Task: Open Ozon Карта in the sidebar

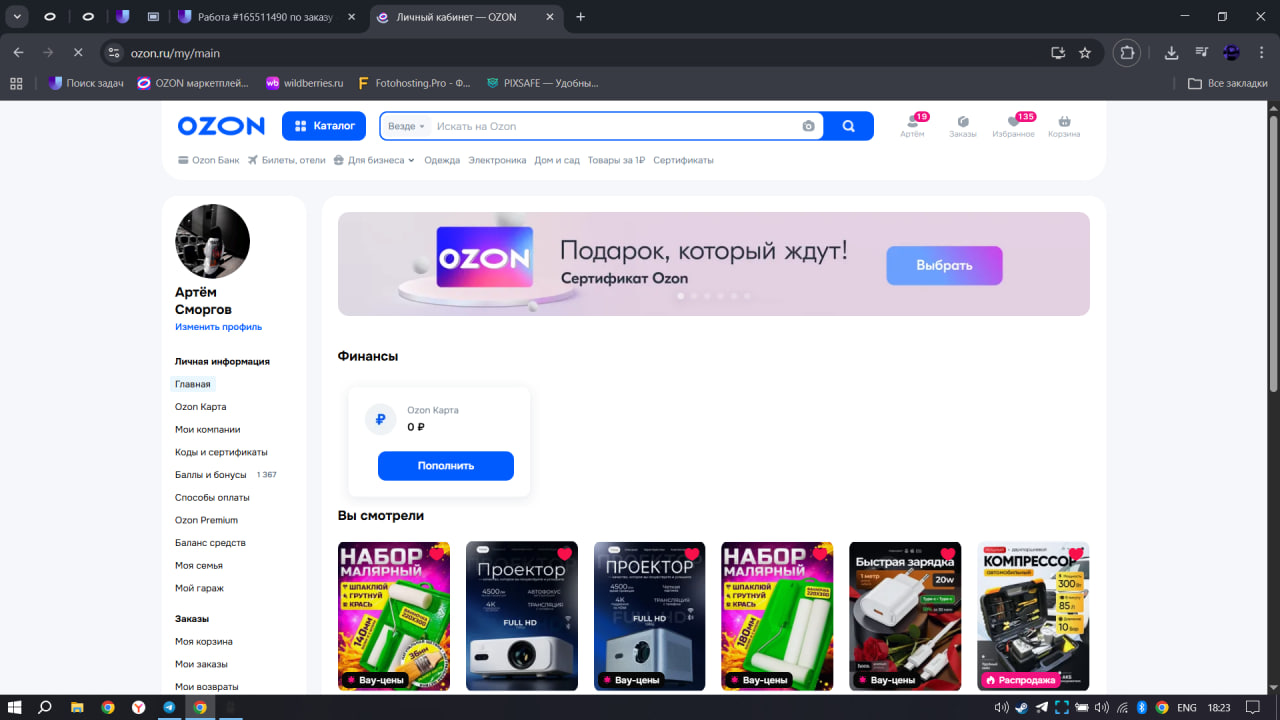Action: click(x=201, y=407)
